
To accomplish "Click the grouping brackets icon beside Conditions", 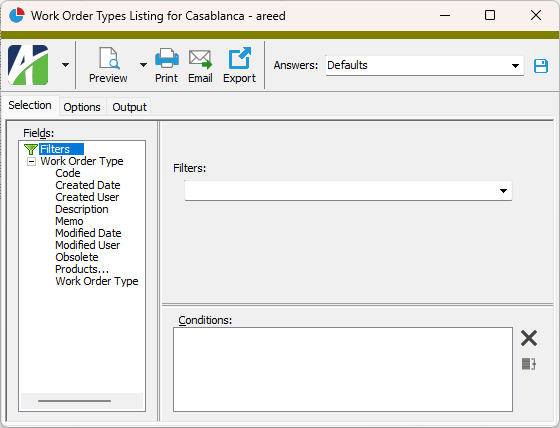I will 529,364.
